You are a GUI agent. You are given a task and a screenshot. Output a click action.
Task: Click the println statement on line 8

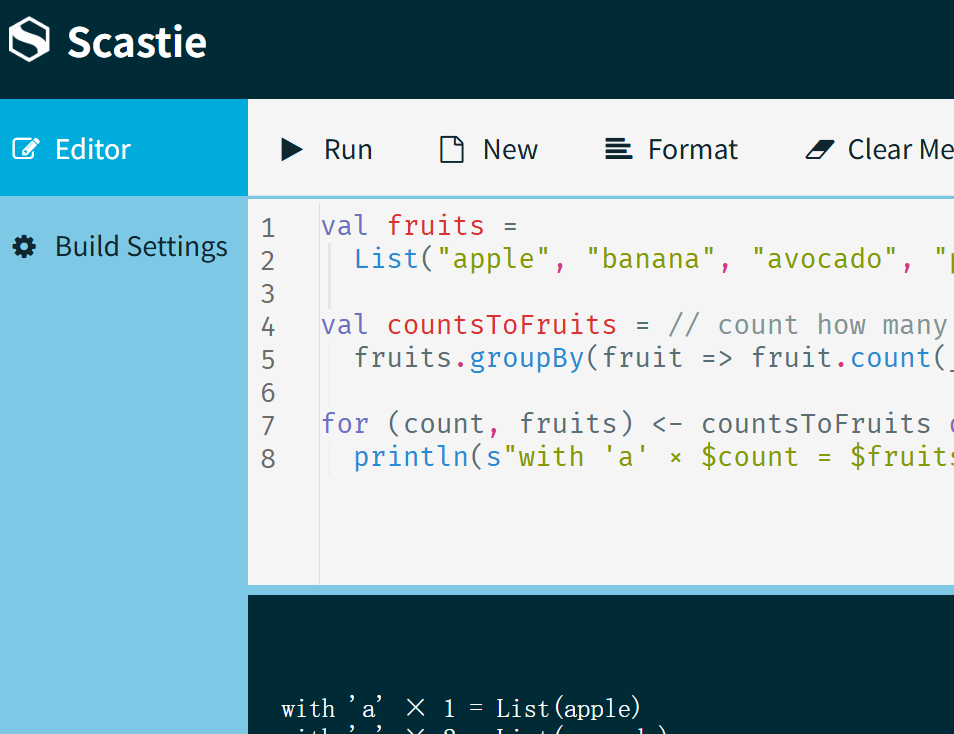(410, 456)
